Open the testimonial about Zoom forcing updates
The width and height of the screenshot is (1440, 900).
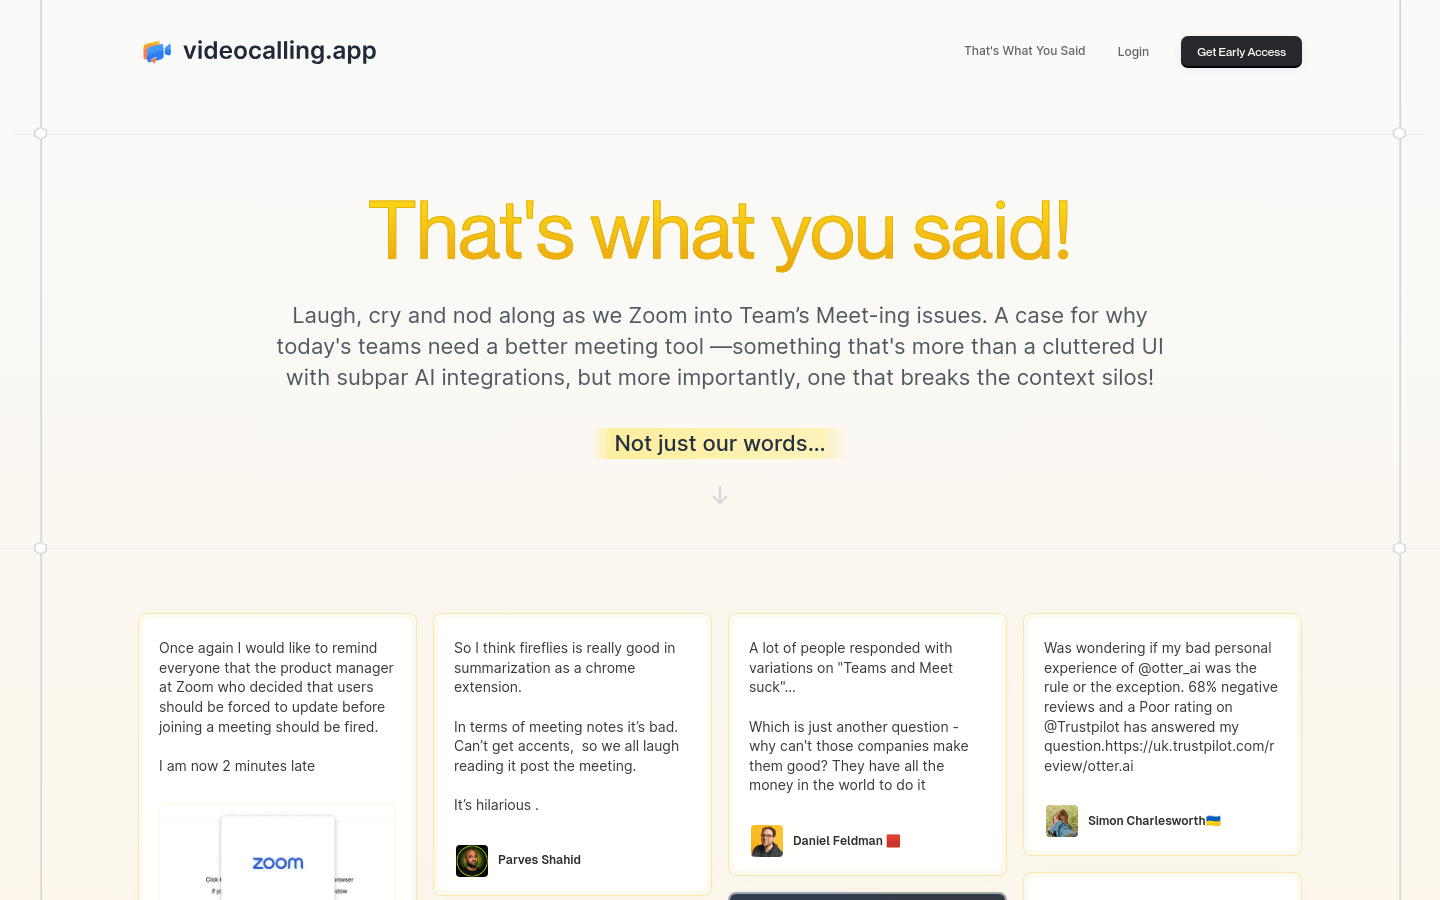coord(277,757)
